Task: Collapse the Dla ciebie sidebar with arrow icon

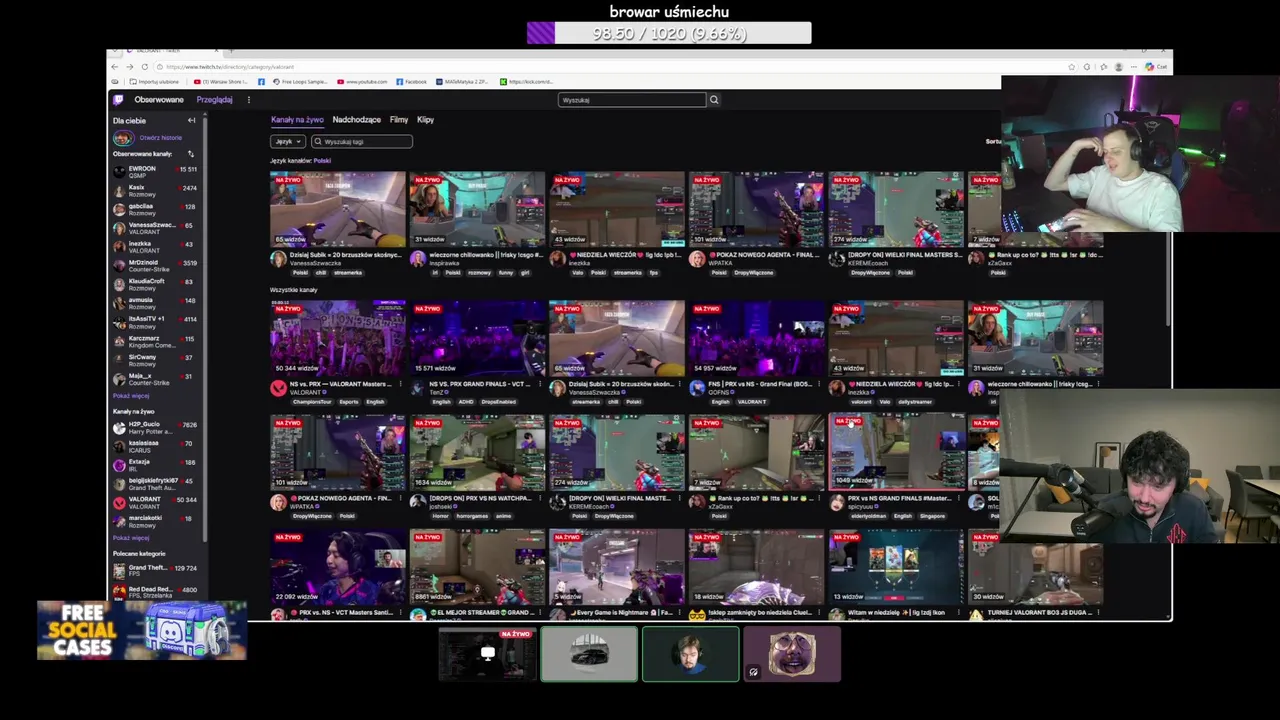Action: coord(191,120)
